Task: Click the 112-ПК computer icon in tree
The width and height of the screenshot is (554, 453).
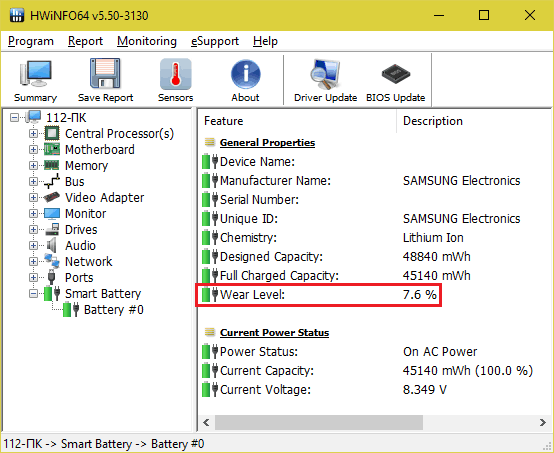Action: pos(34,117)
